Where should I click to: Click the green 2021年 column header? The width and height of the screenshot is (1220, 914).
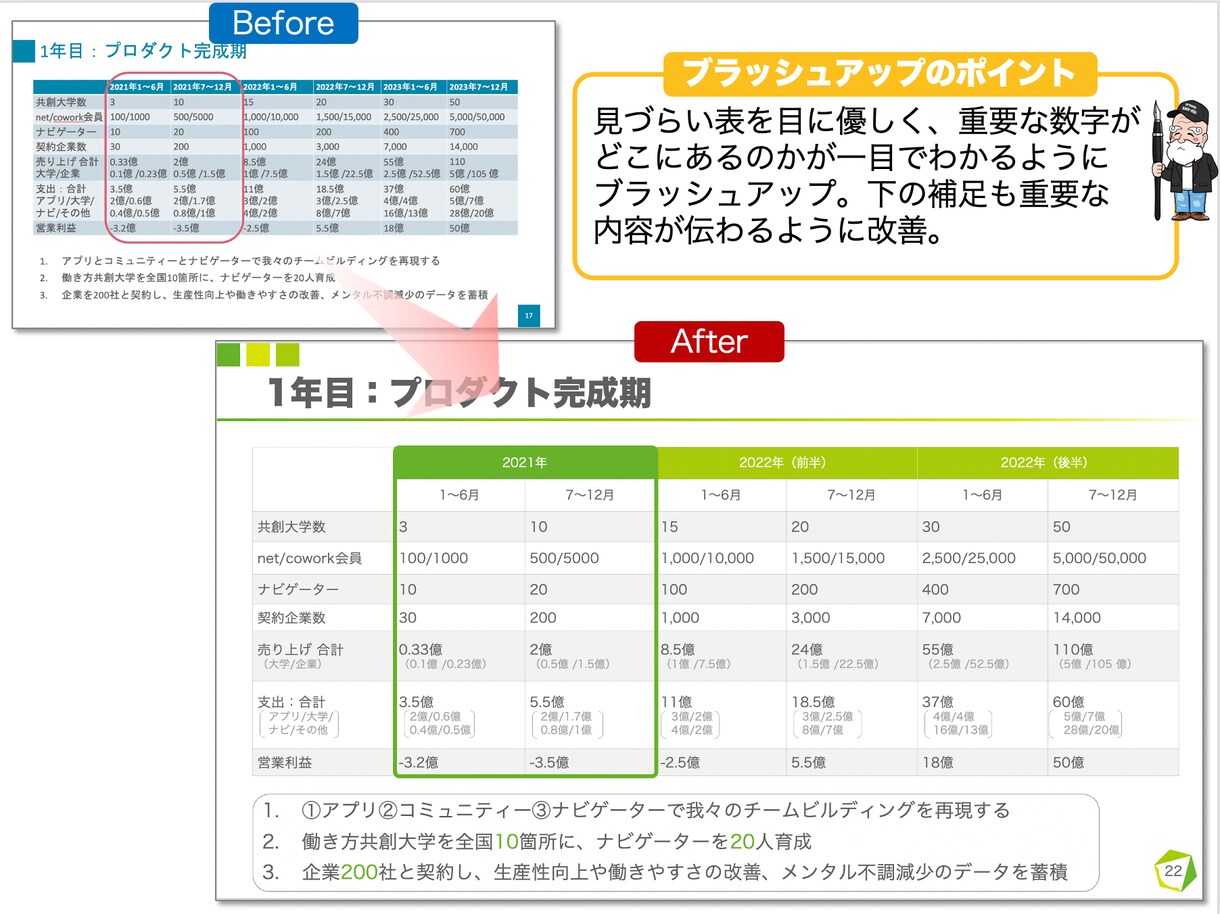point(525,463)
